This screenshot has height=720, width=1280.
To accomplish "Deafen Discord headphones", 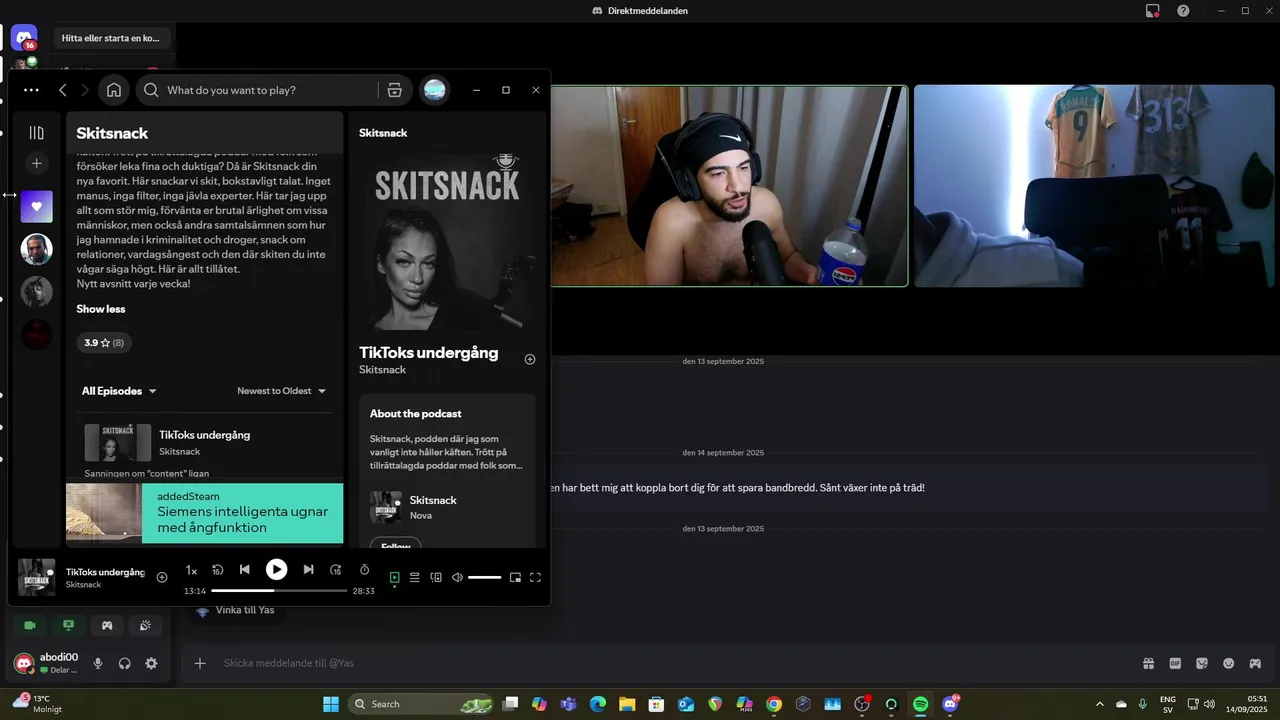I will (x=124, y=663).
